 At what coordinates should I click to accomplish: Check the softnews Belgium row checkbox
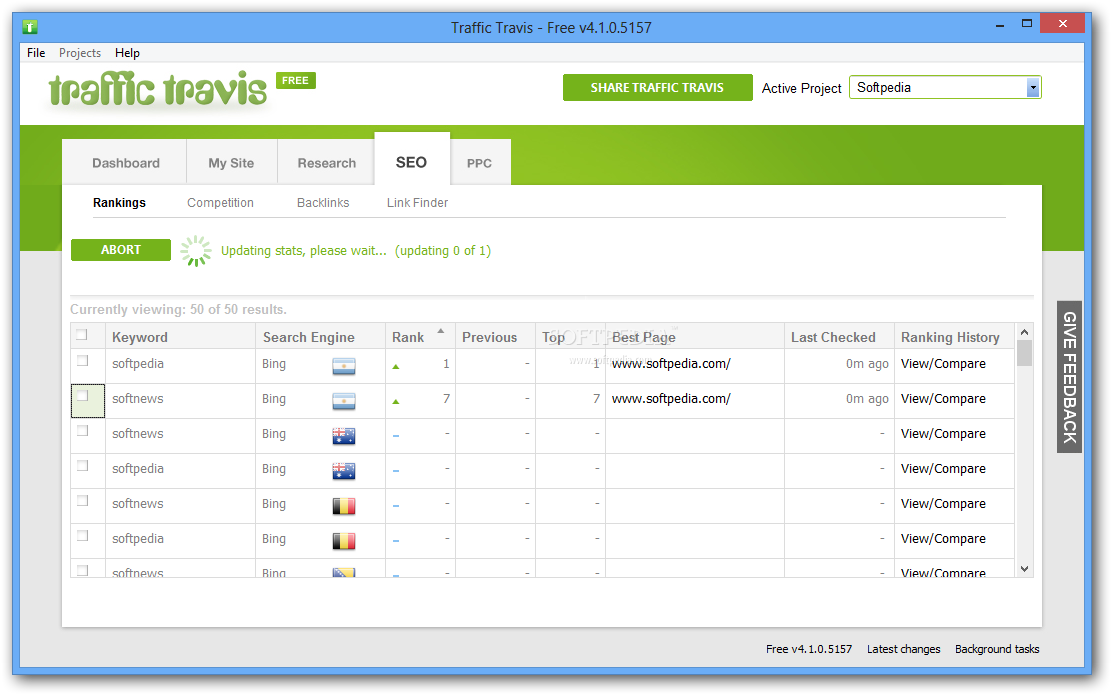[x=83, y=501]
